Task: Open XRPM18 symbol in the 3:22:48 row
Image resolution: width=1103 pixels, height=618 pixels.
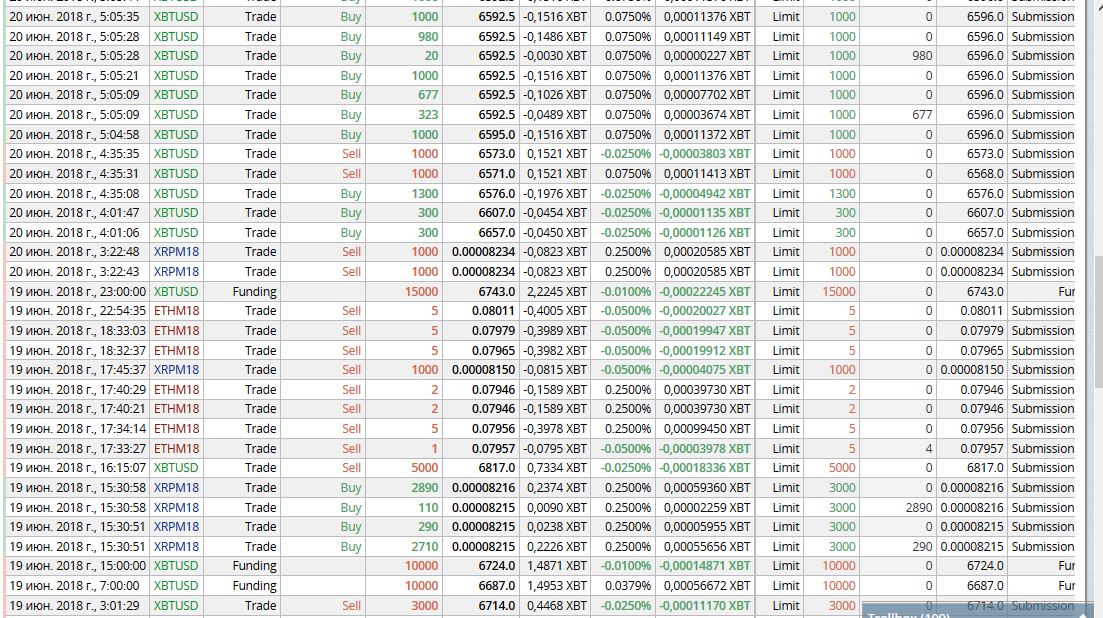Action: pyautogui.click(x=176, y=252)
